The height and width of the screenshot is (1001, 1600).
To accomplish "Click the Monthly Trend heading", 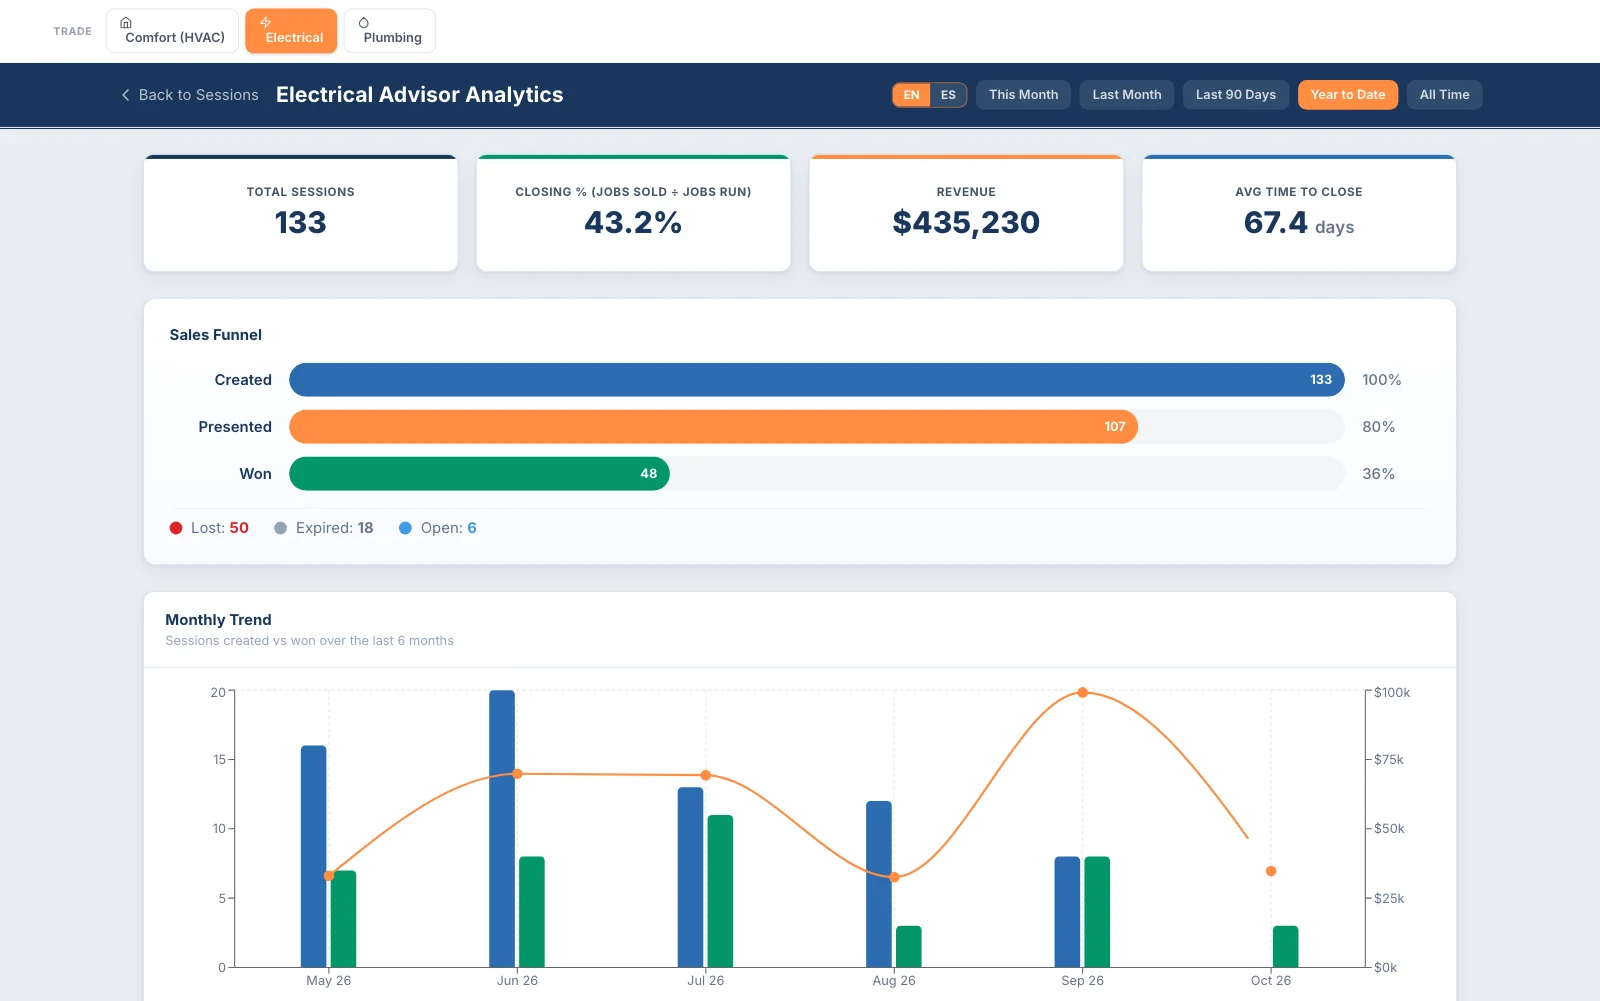I will point(218,620).
